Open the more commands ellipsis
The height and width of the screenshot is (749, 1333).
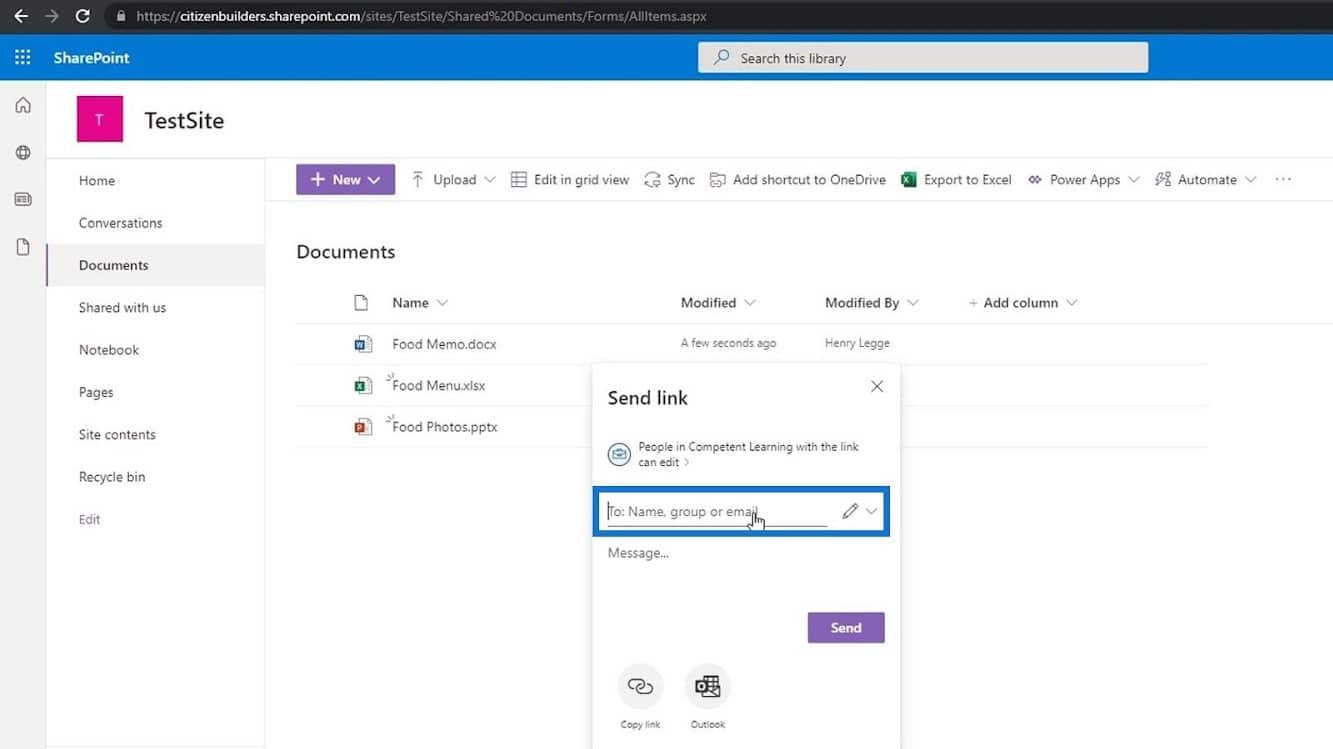click(1283, 180)
